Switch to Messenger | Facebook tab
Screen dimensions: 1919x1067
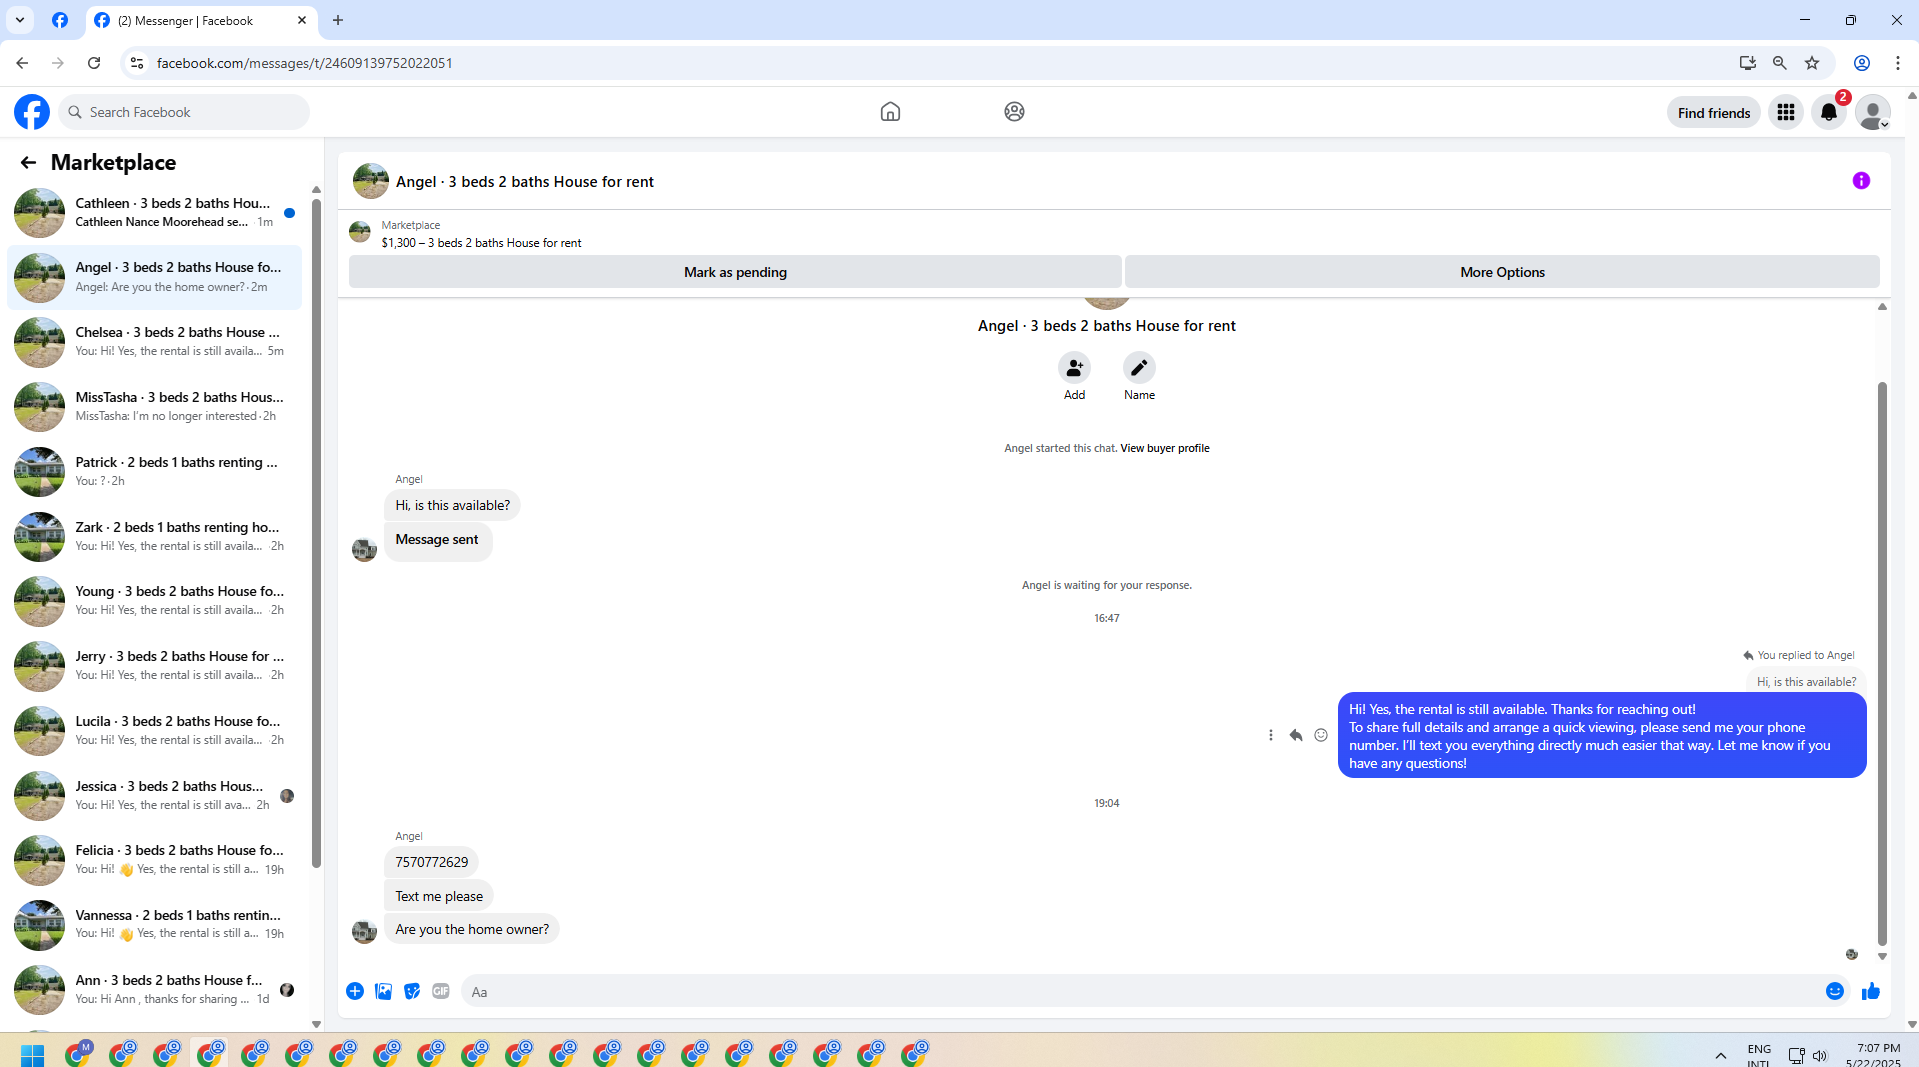pos(203,20)
